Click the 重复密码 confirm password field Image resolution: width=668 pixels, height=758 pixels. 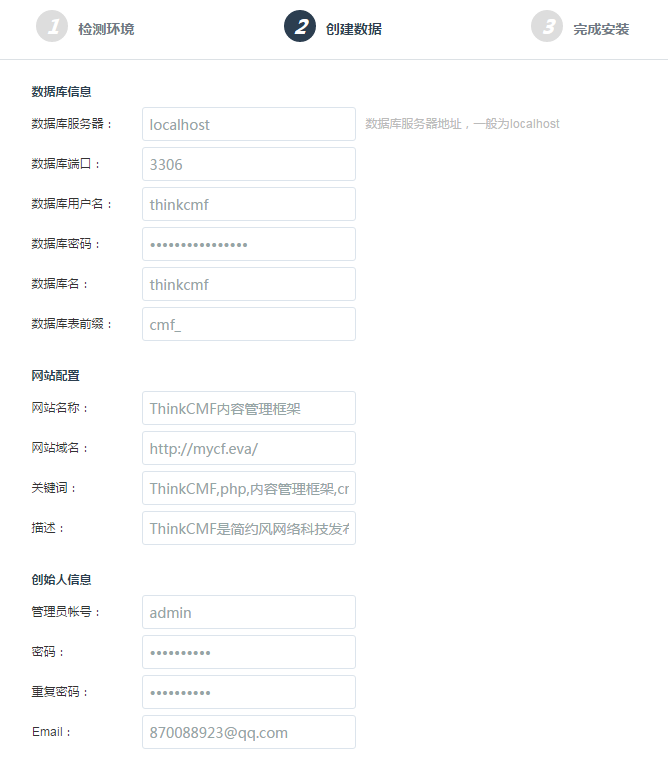point(249,692)
